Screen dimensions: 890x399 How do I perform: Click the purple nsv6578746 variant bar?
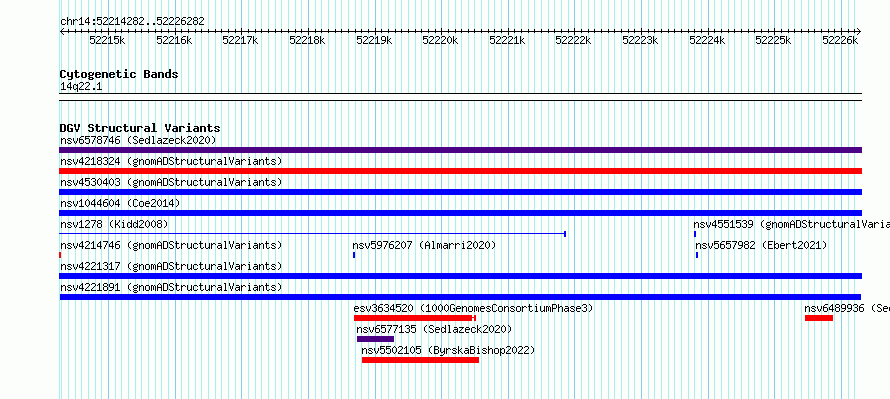[x=460, y=150]
